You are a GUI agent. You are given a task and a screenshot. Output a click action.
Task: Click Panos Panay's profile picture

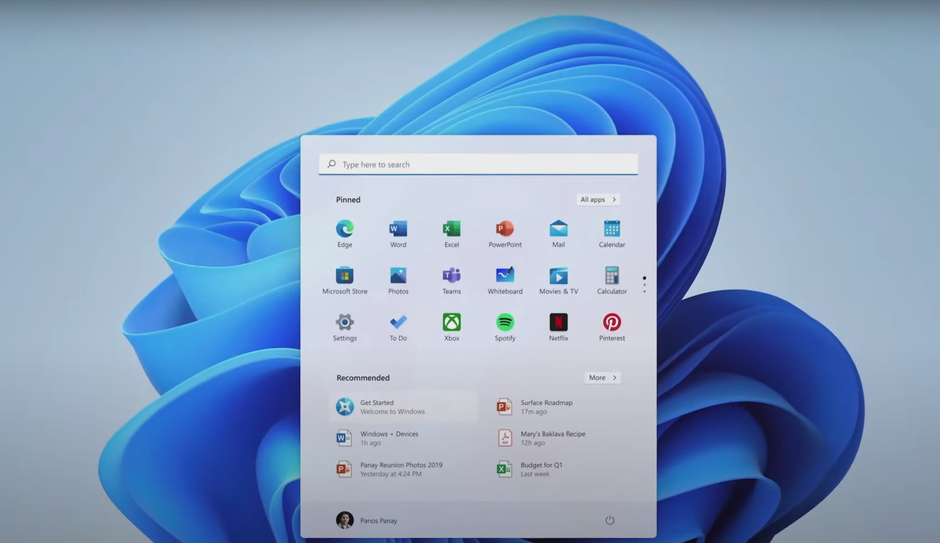(x=345, y=520)
